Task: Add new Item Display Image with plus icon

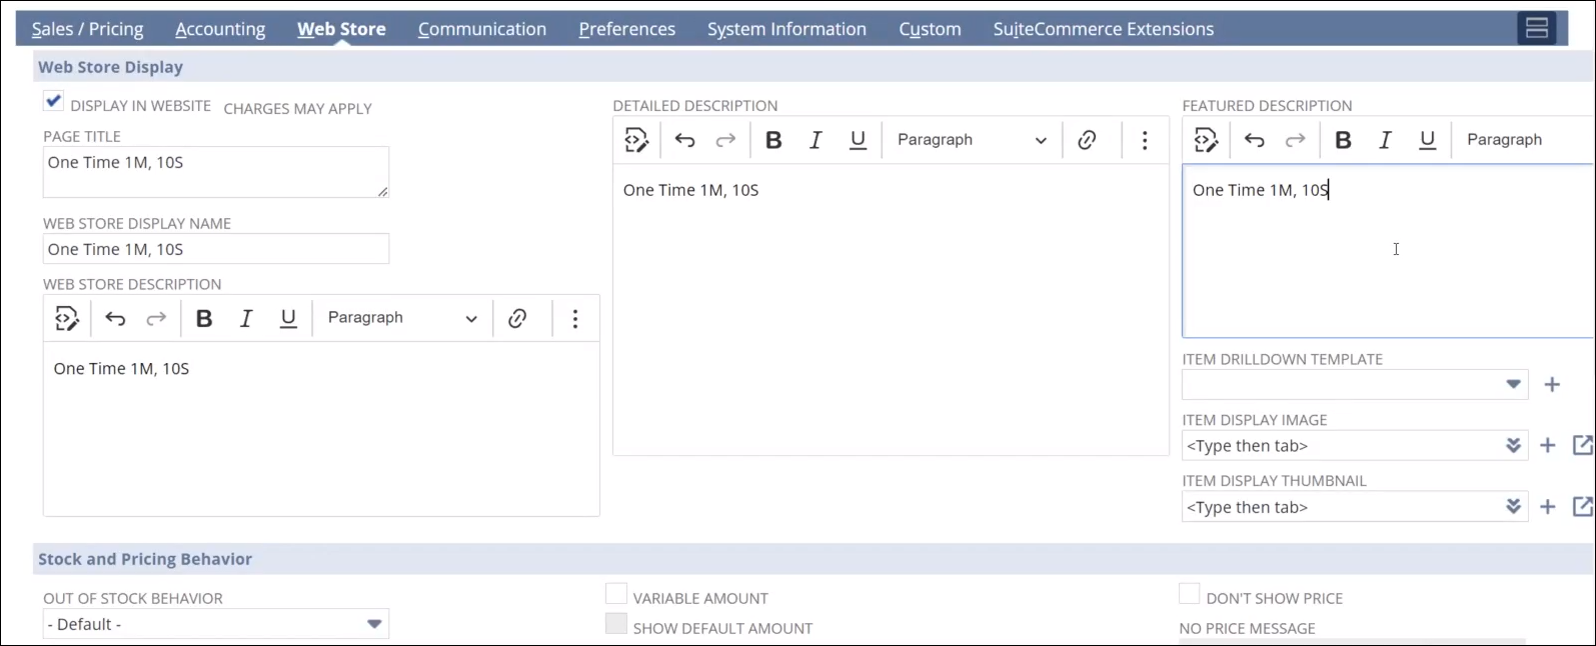Action: [x=1548, y=446]
